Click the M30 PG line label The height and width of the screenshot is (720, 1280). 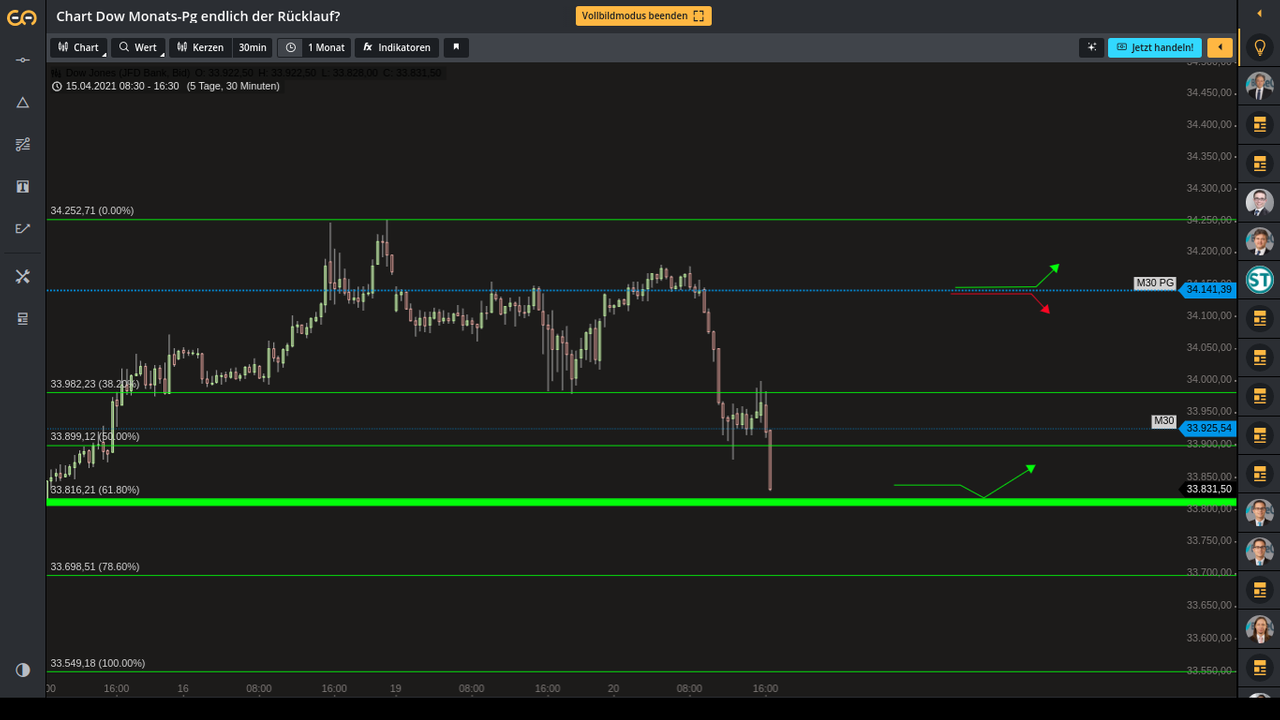tap(1155, 283)
